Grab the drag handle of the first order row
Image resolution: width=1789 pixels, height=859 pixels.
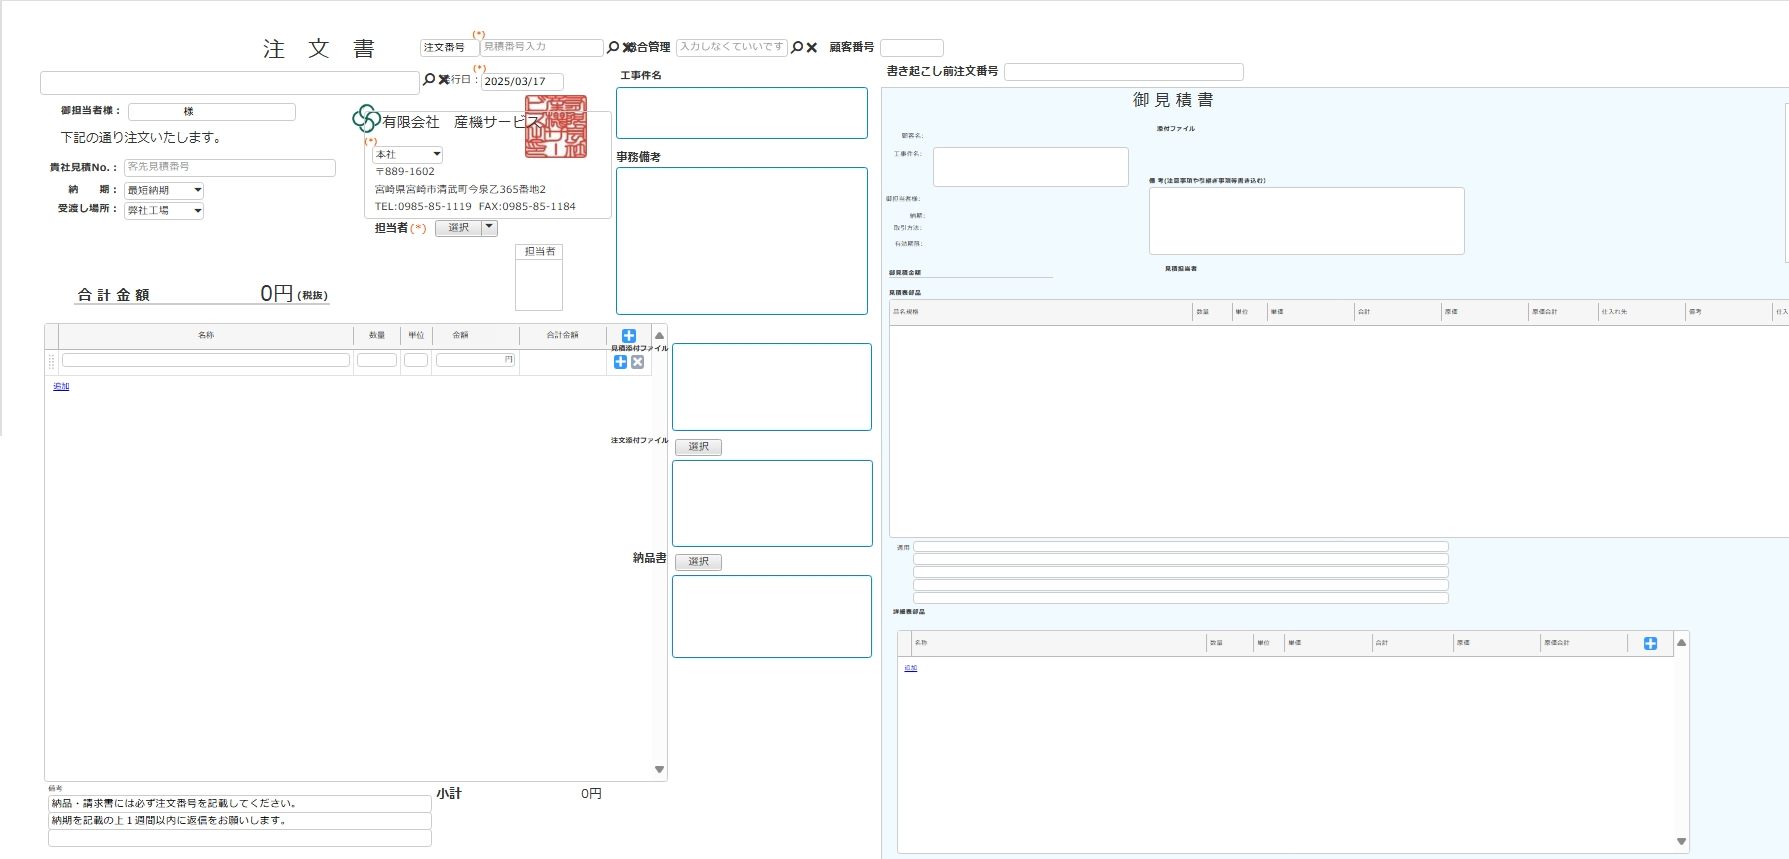[x=51, y=361]
